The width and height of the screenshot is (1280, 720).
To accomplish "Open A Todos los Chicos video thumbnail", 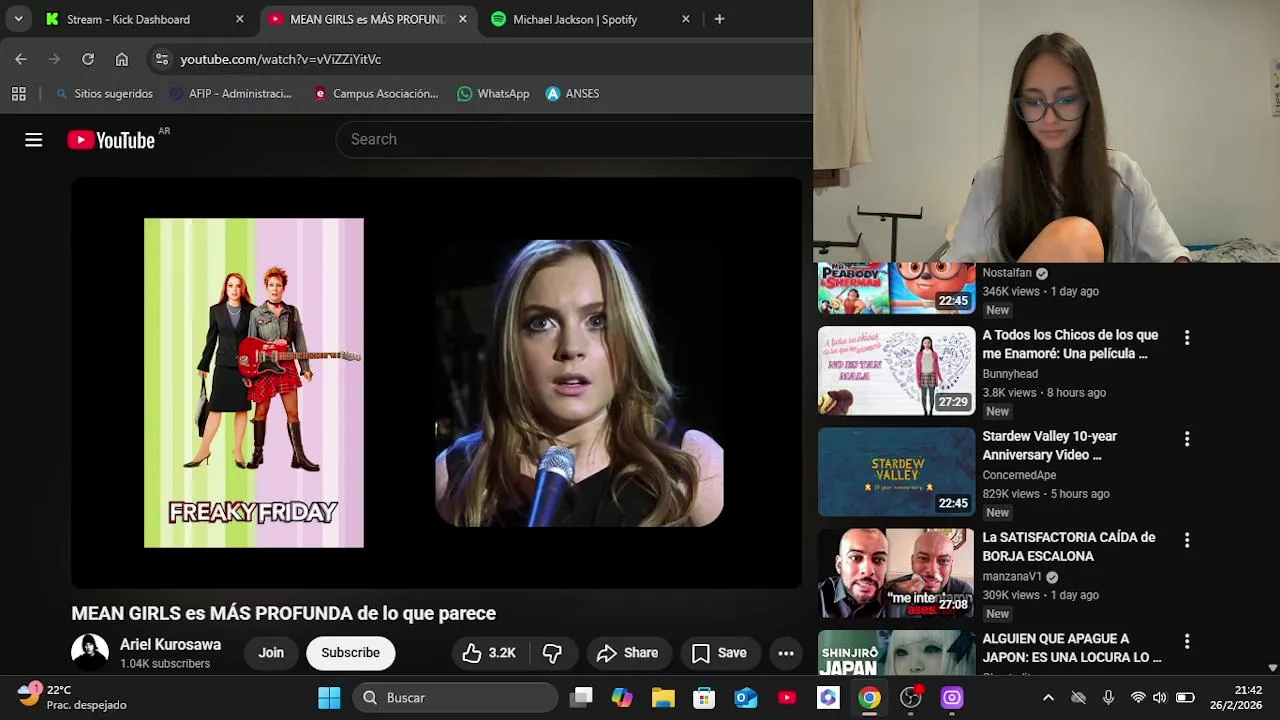I will point(896,371).
